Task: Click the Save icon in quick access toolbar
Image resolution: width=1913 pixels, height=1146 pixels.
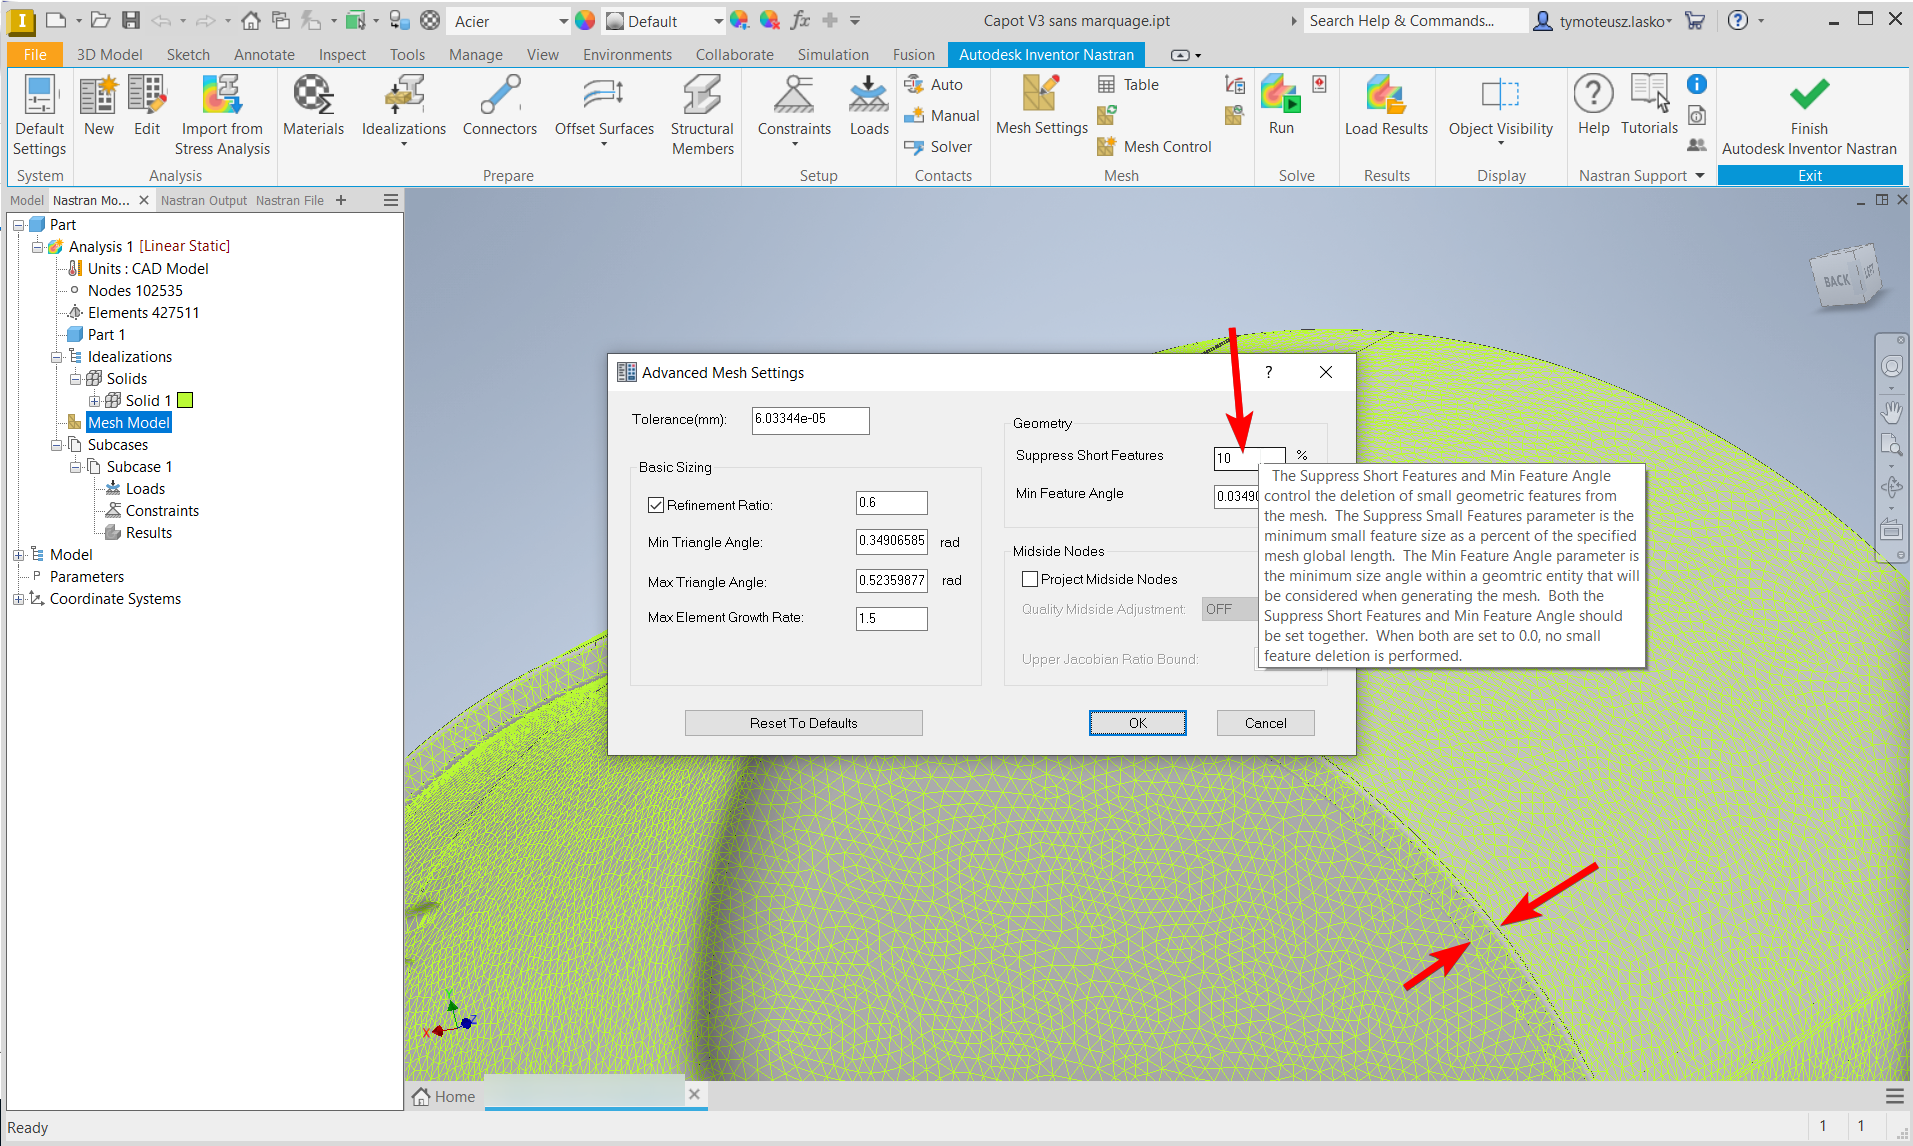Action: pyautogui.click(x=131, y=20)
